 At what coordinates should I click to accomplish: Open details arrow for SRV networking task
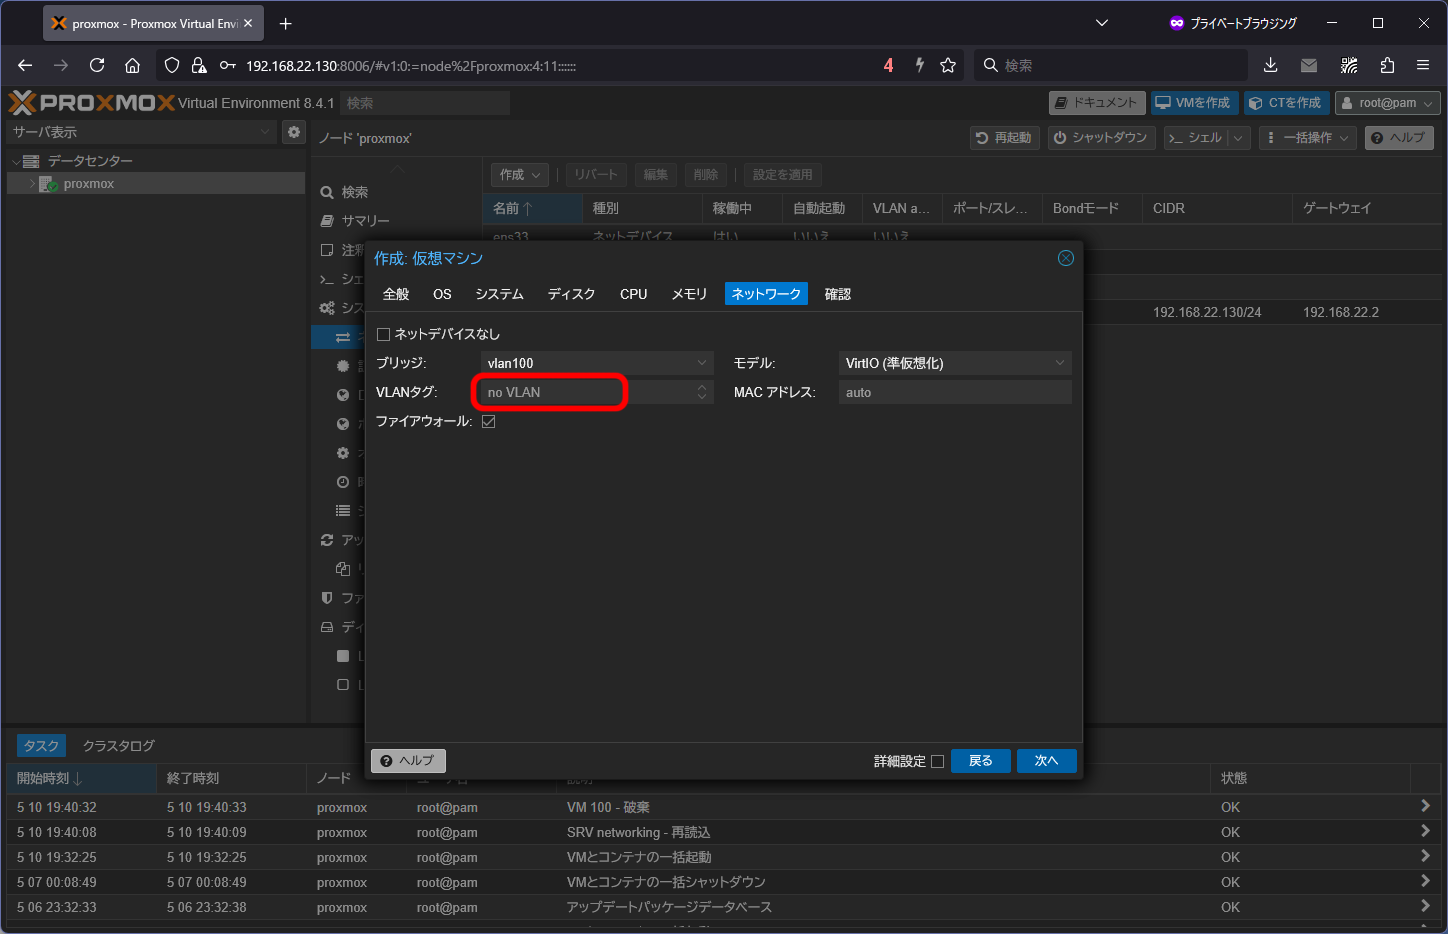[1425, 831]
